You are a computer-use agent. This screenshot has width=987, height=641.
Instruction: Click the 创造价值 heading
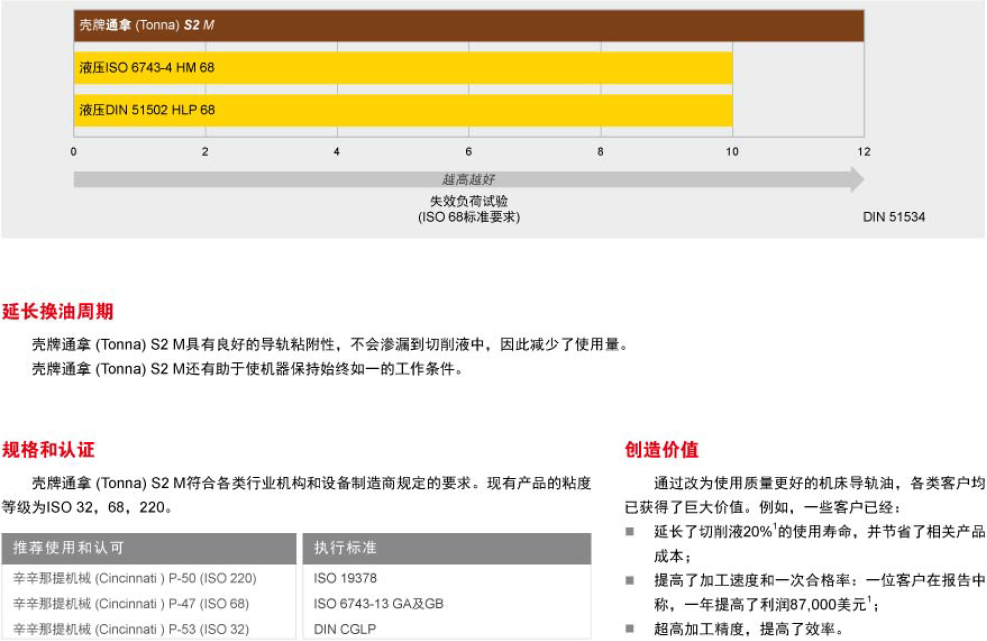(x=662, y=450)
